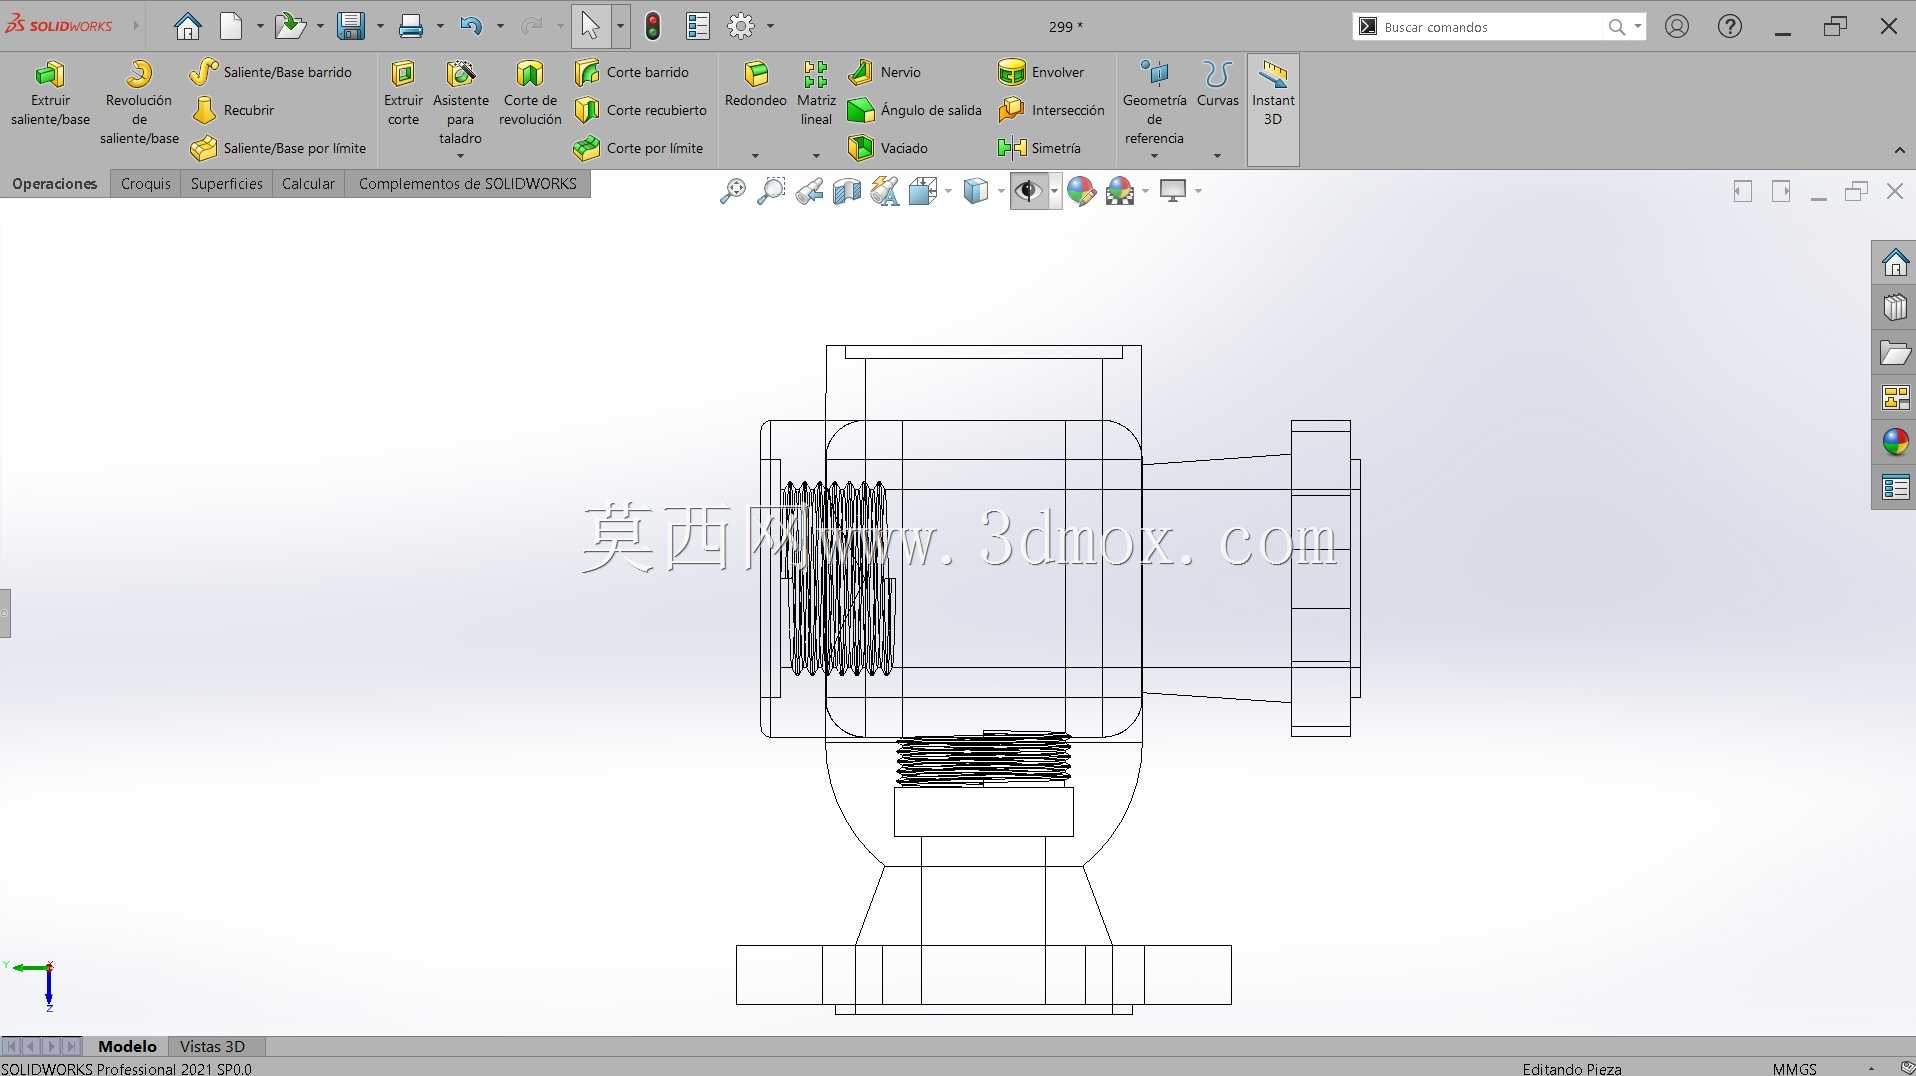1916x1076 pixels.
Task: Open Design Library in task pane
Action: tap(1894, 308)
